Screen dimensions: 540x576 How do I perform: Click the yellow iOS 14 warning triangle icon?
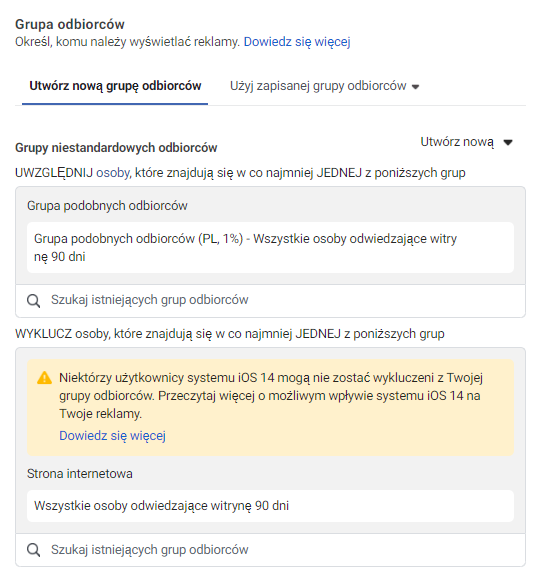pyautogui.click(x=44, y=378)
